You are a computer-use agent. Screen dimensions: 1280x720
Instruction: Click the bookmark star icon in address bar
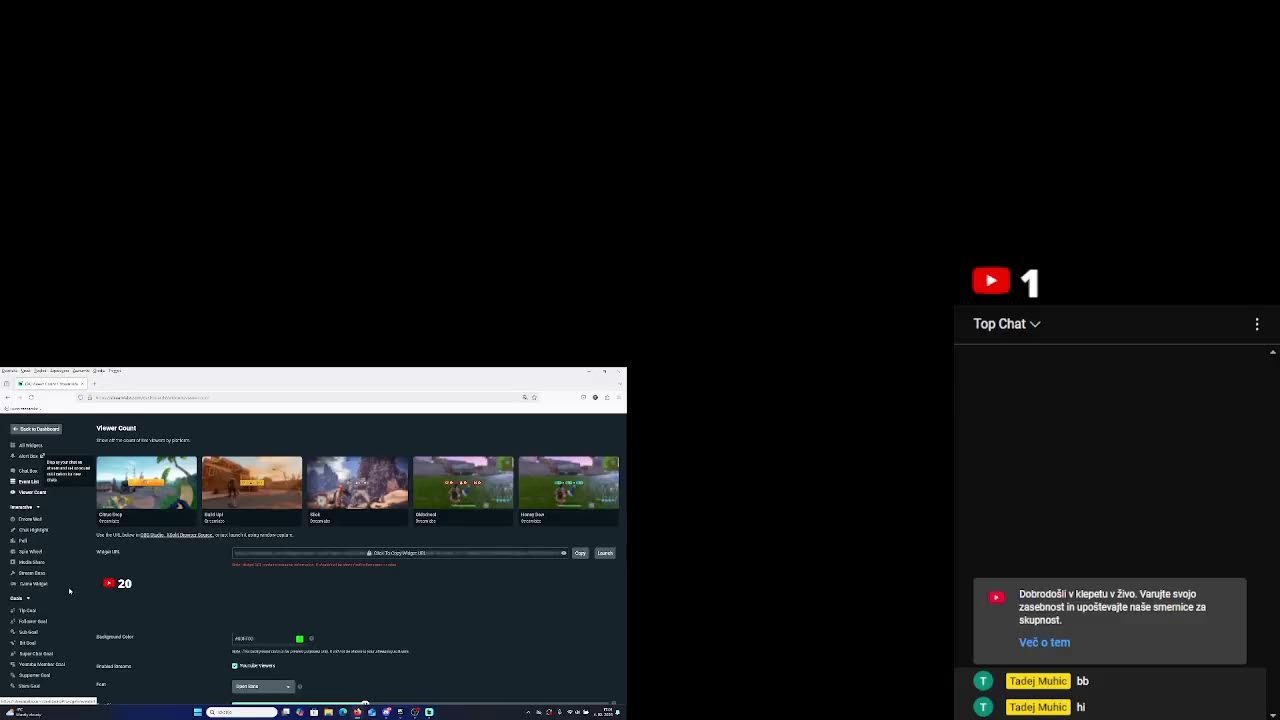(x=535, y=397)
